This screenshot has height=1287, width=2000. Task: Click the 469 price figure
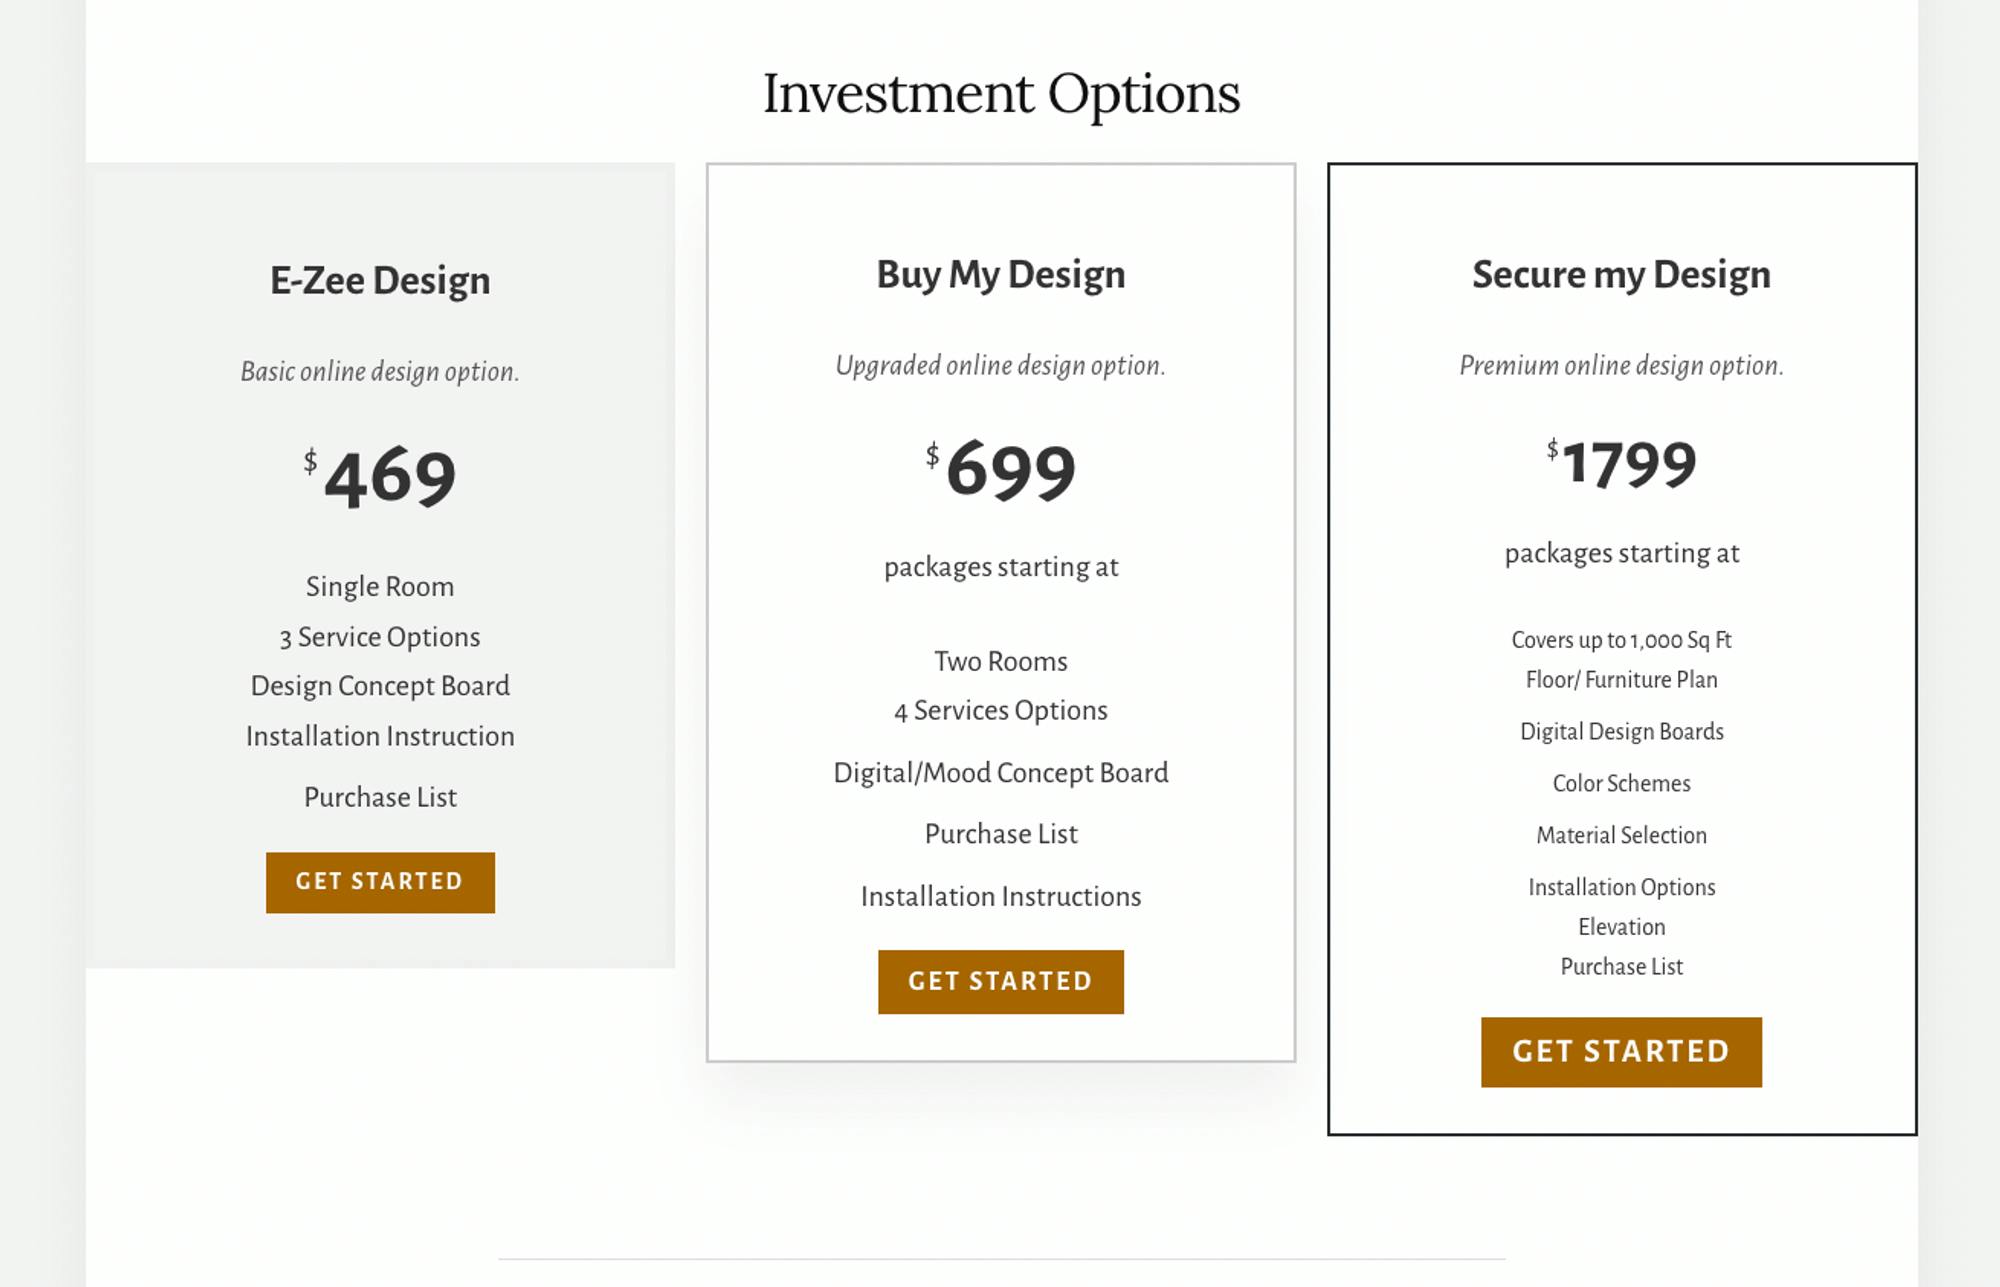[390, 477]
